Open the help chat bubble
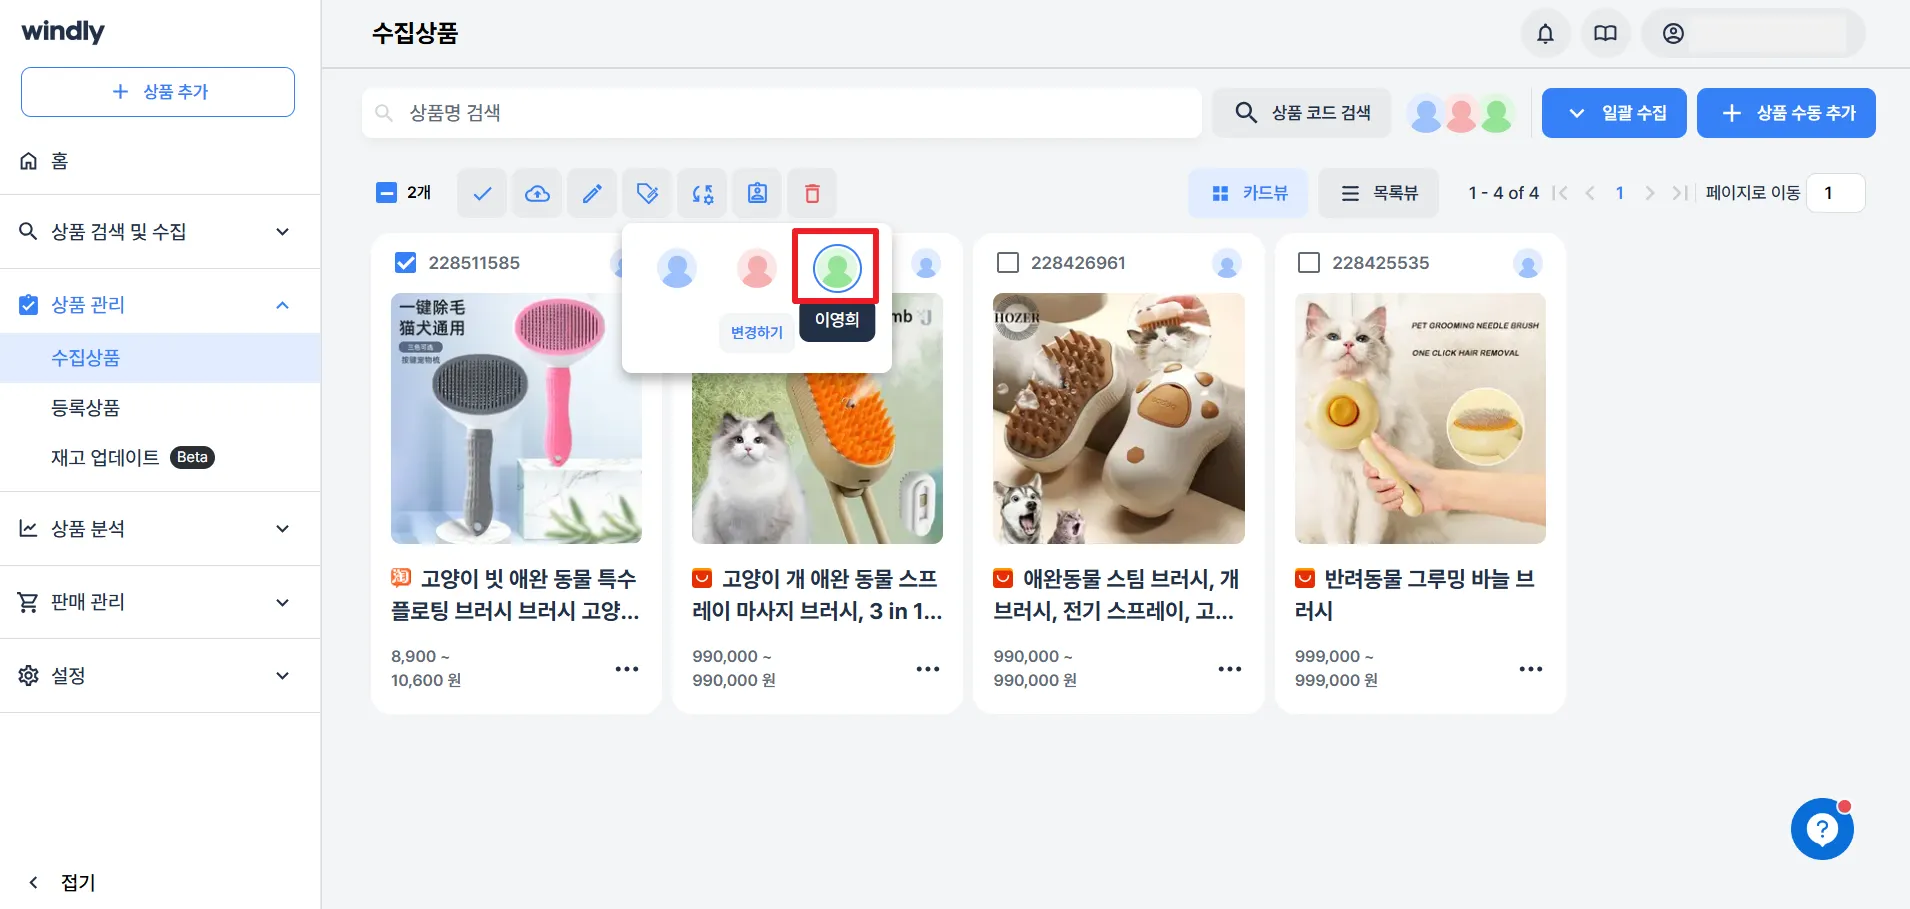 click(x=1822, y=829)
